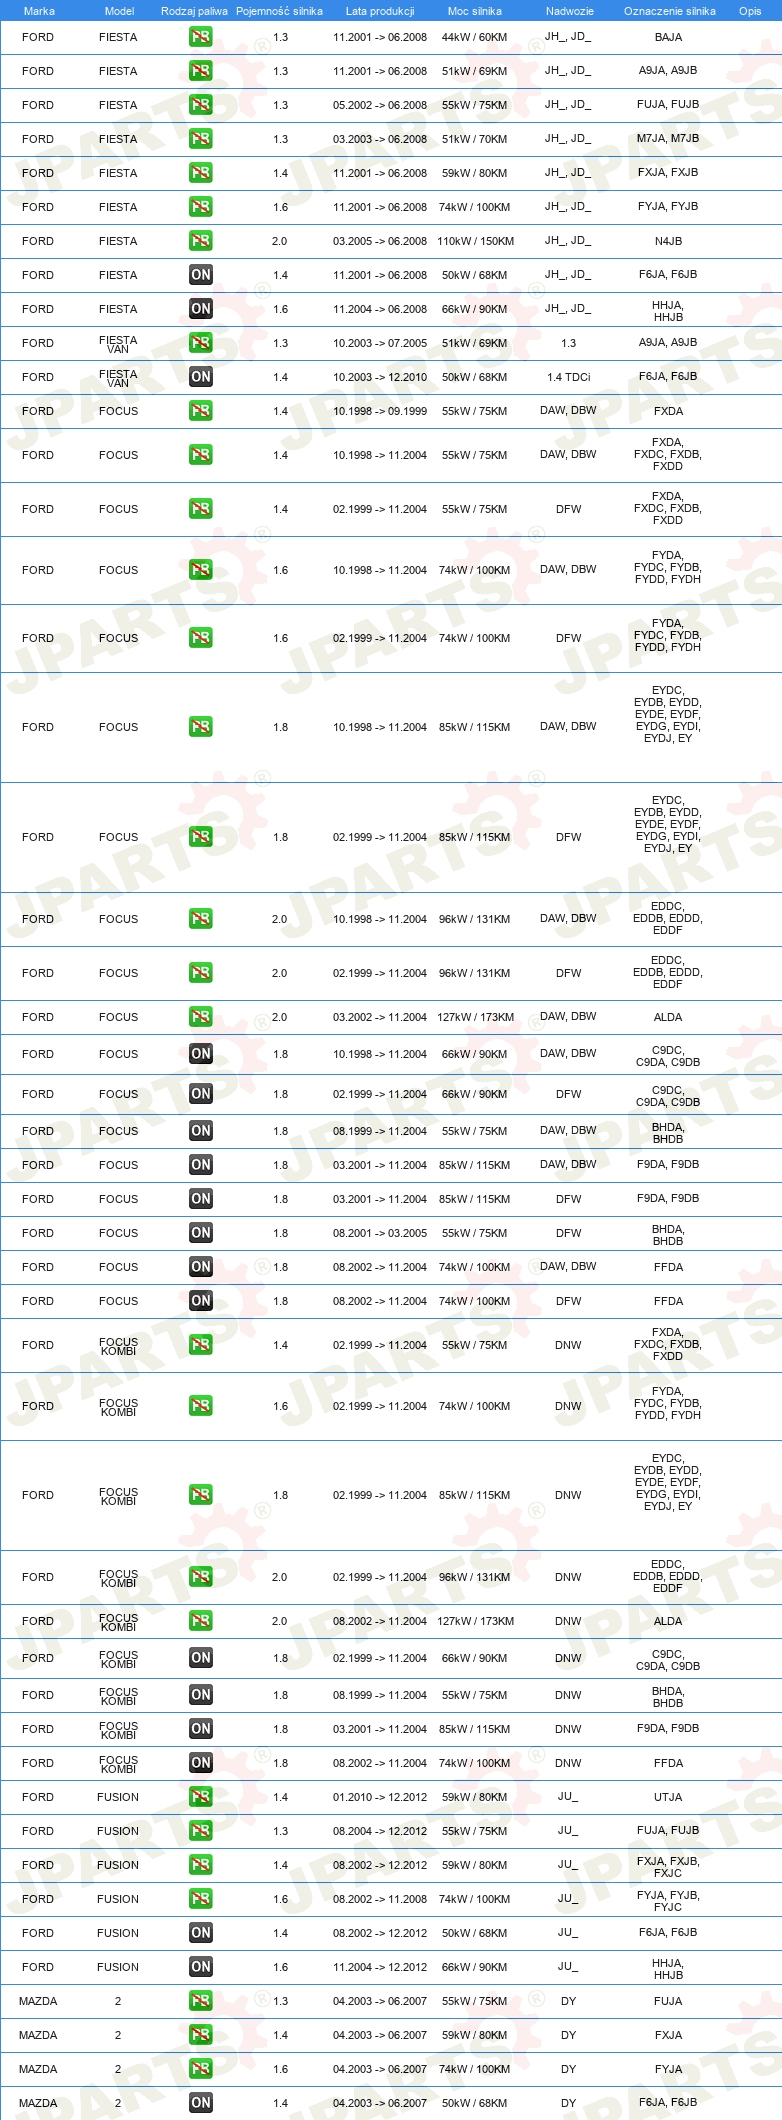Click diesel ON icon in Focus 08.2001 -> 03.2005 row
This screenshot has width=782, height=2120.
pos(200,1233)
